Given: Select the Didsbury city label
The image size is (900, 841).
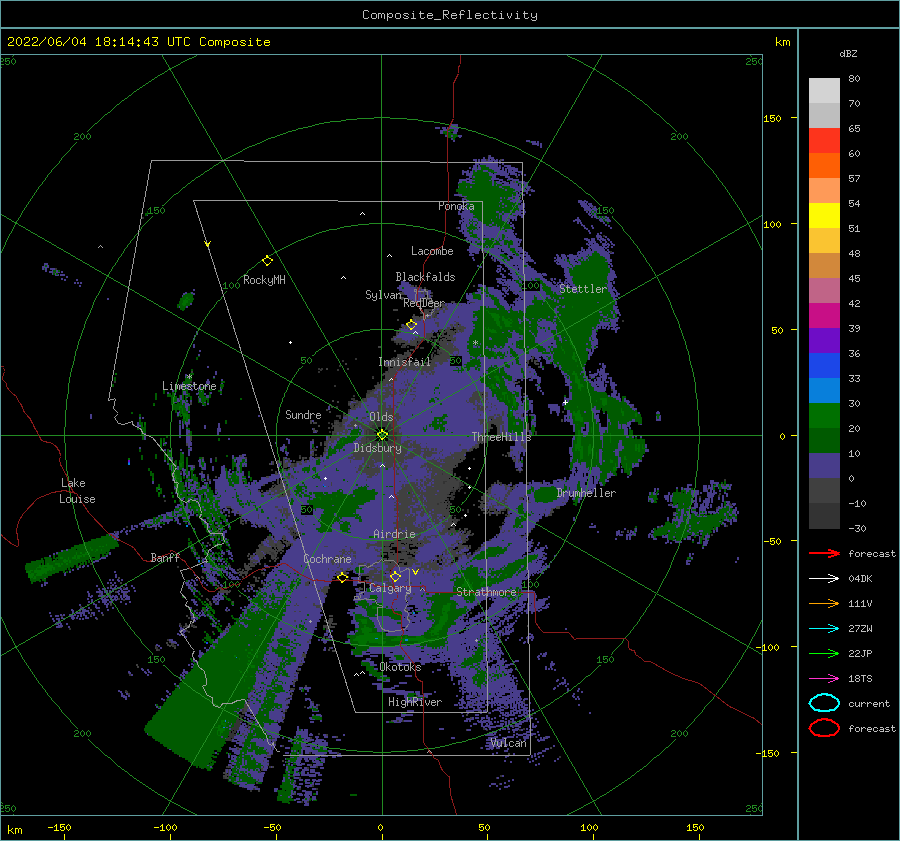Looking at the screenshot, I should click(x=377, y=448).
